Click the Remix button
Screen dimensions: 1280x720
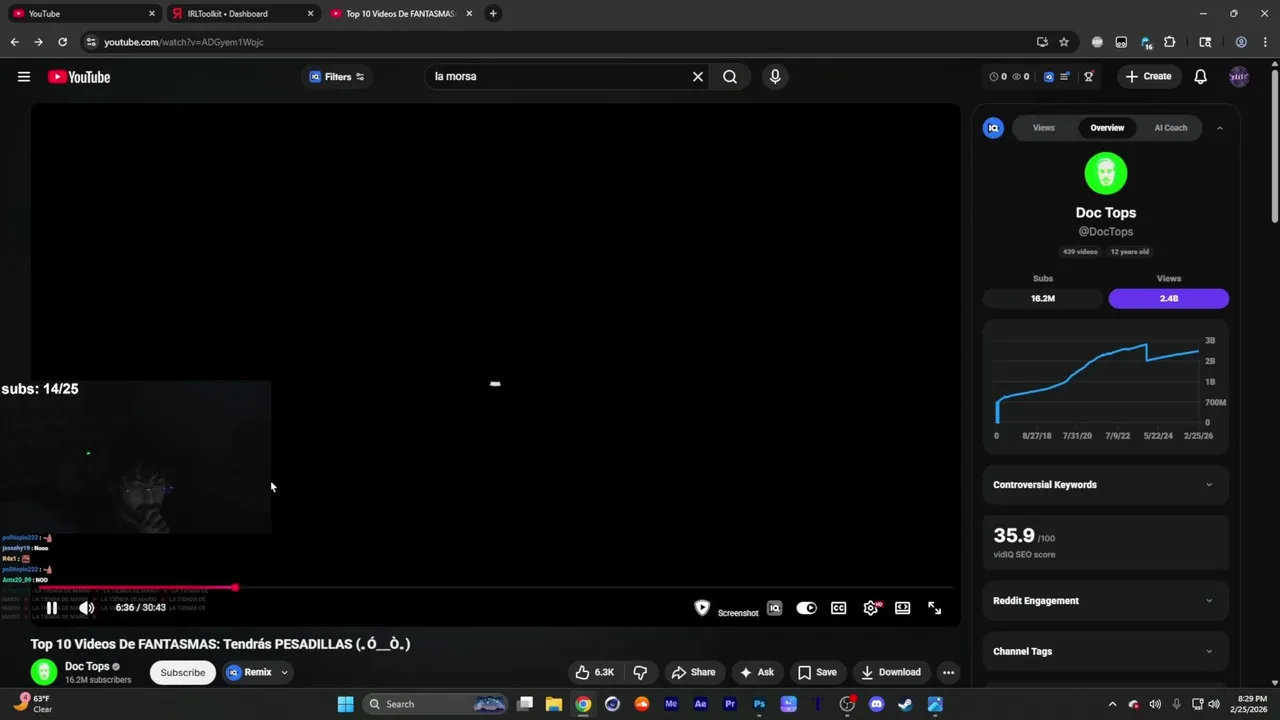click(249, 672)
